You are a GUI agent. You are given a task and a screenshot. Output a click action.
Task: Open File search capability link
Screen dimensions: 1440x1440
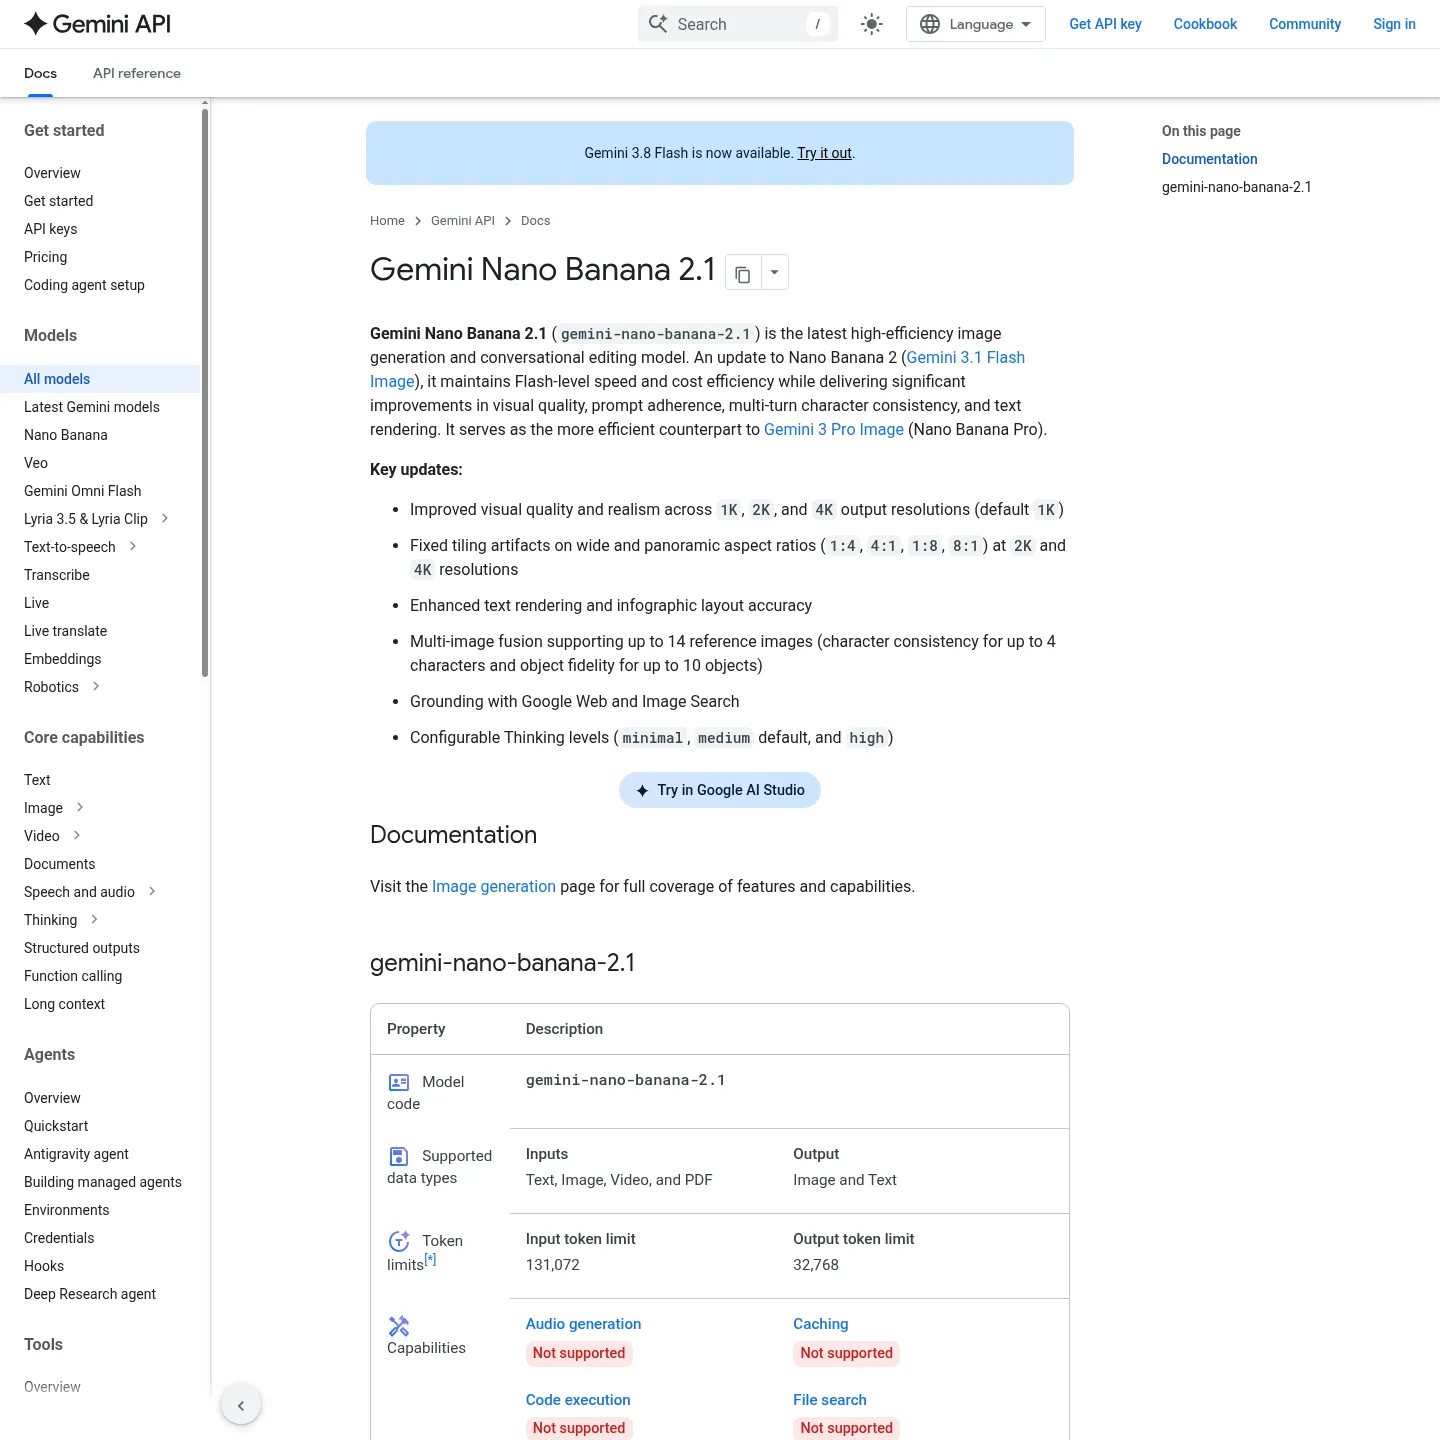[830, 1400]
